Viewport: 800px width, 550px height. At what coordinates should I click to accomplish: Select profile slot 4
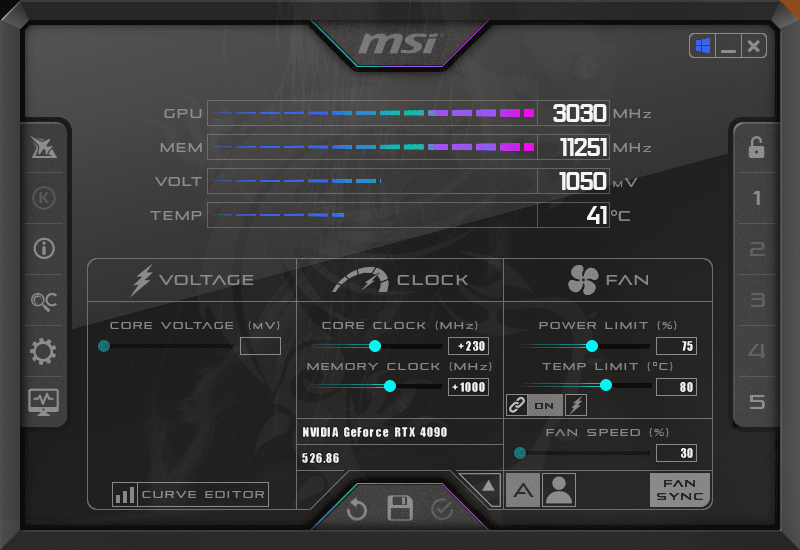click(x=757, y=351)
